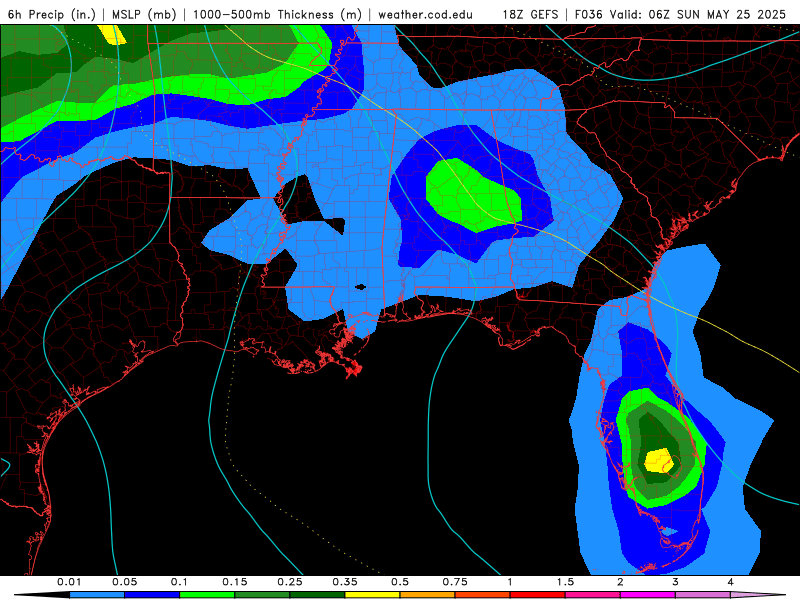Click the 0.25 legend value
This screenshot has width=800, height=600.
coord(290,582)
